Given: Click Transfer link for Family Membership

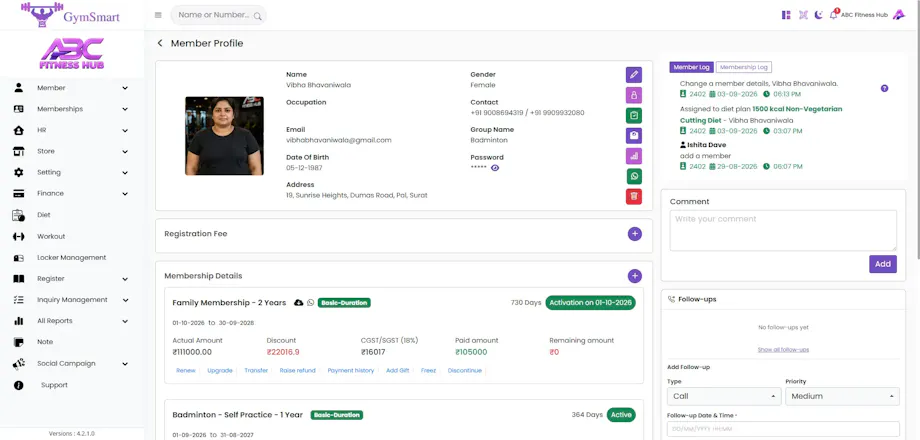Looking at the screenshot, I should point(256,371).
